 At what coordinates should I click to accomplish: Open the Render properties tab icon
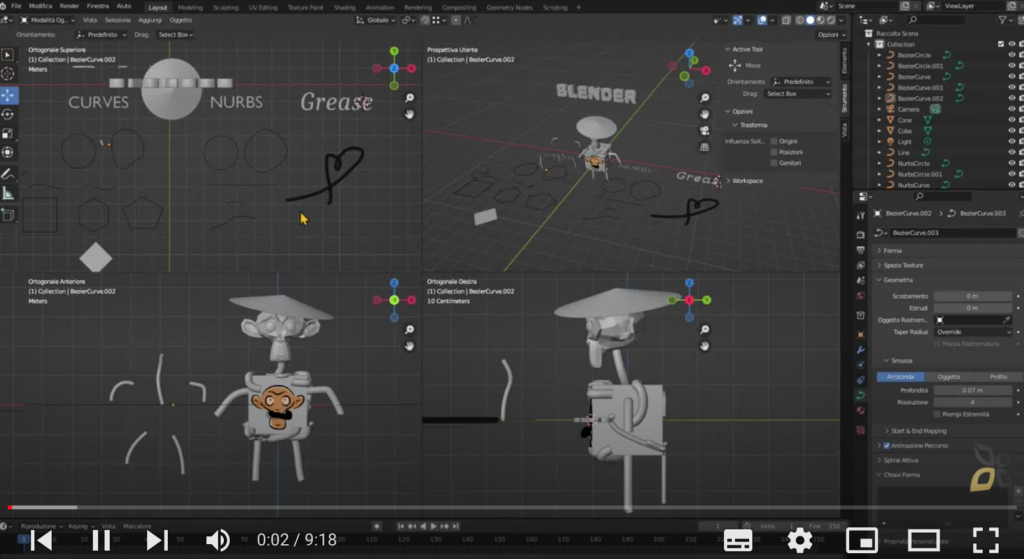coord(860,234)
